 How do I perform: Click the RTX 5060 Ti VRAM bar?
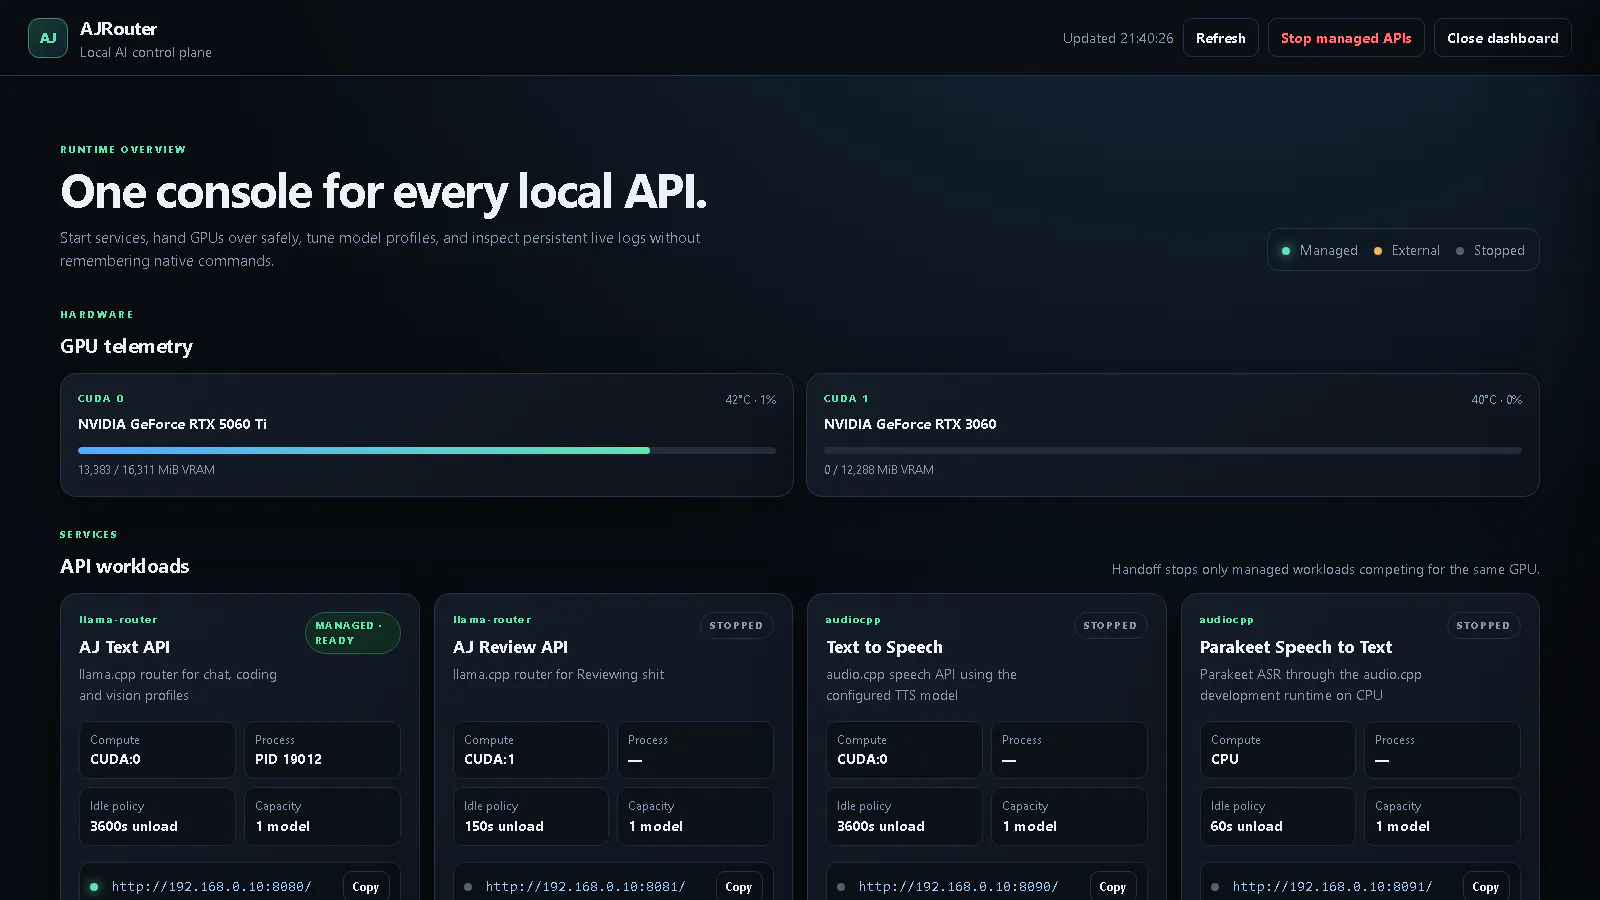[x=427, y=451]
